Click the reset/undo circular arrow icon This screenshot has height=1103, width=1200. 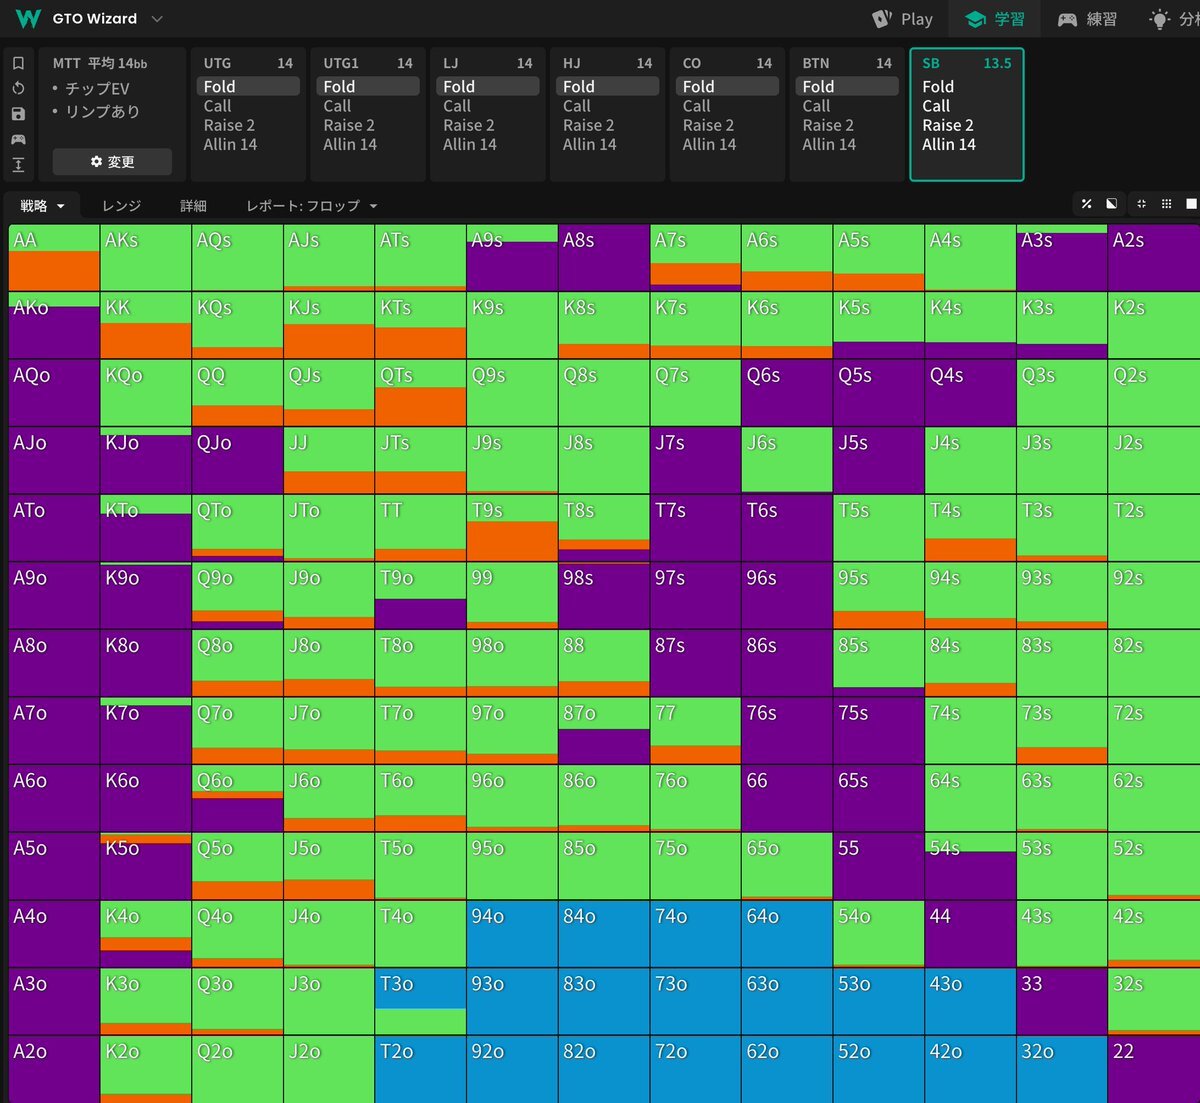[18, 88]
